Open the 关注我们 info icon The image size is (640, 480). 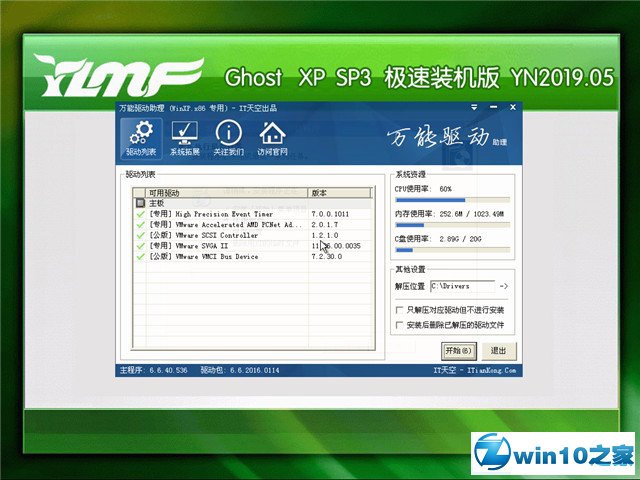(229, 139)
